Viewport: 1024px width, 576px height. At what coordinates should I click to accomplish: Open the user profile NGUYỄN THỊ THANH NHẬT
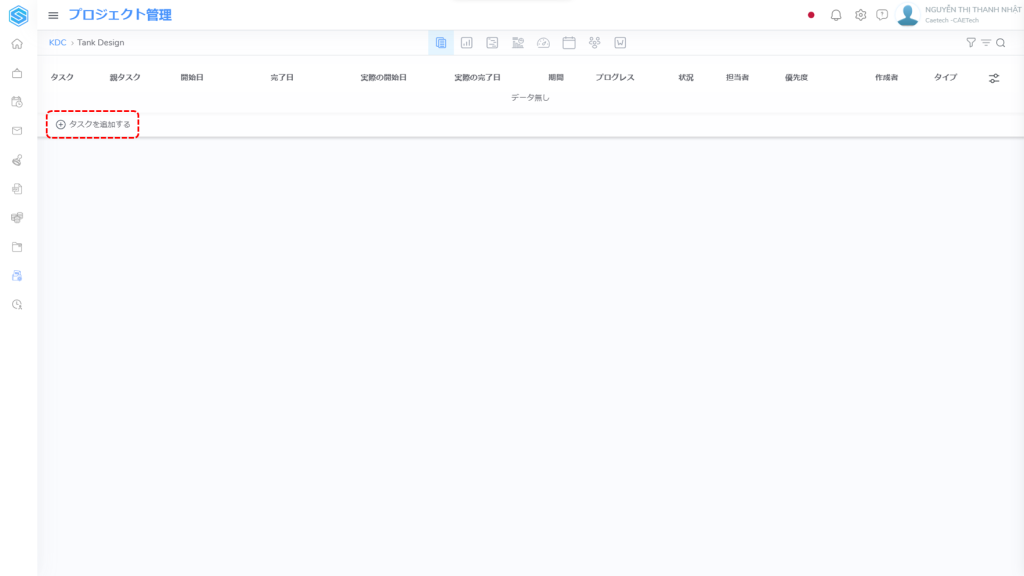(958, 15)
